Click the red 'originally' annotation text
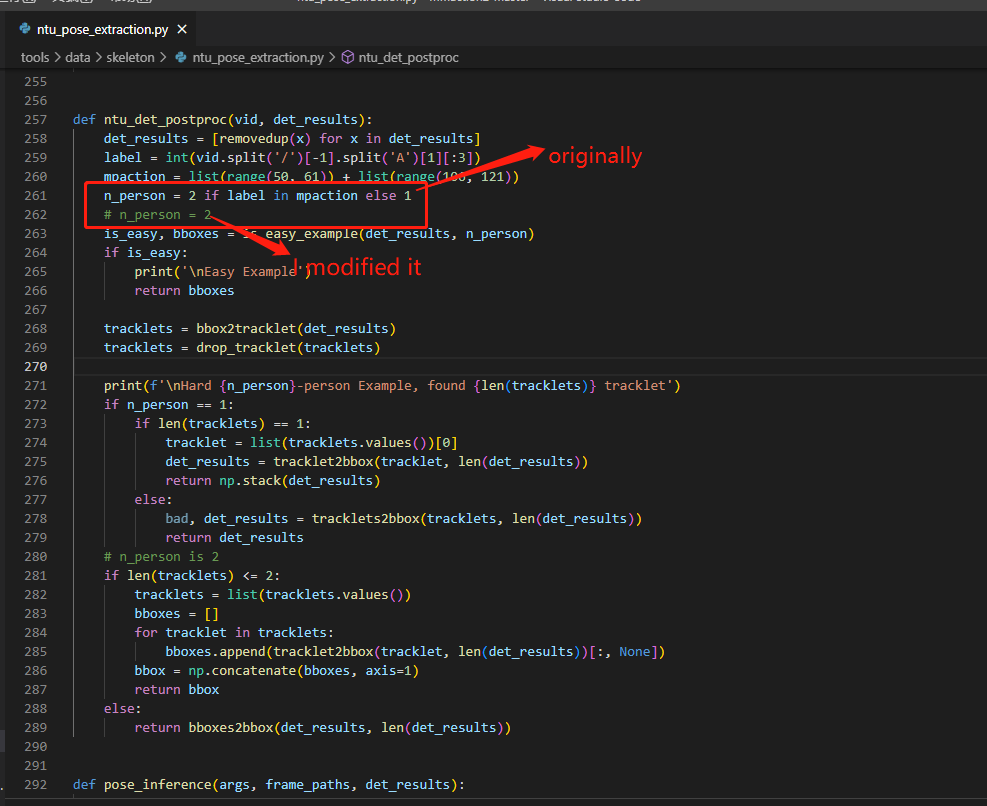Image resolution: width=987 pixels, height=806 pixels. 595,156
